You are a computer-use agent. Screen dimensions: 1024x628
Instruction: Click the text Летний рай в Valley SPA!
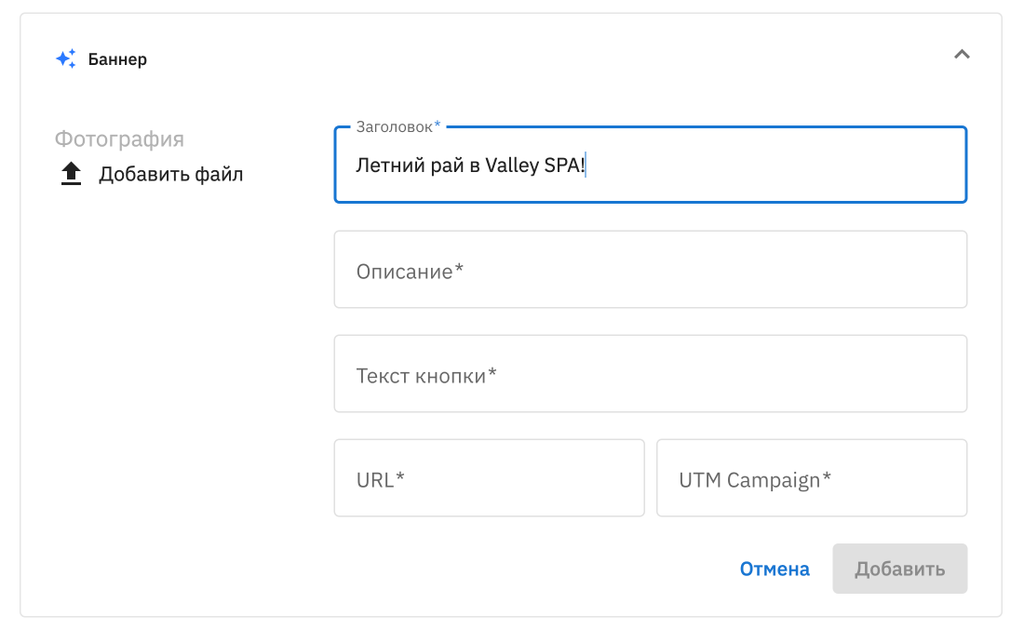(470, 166)
